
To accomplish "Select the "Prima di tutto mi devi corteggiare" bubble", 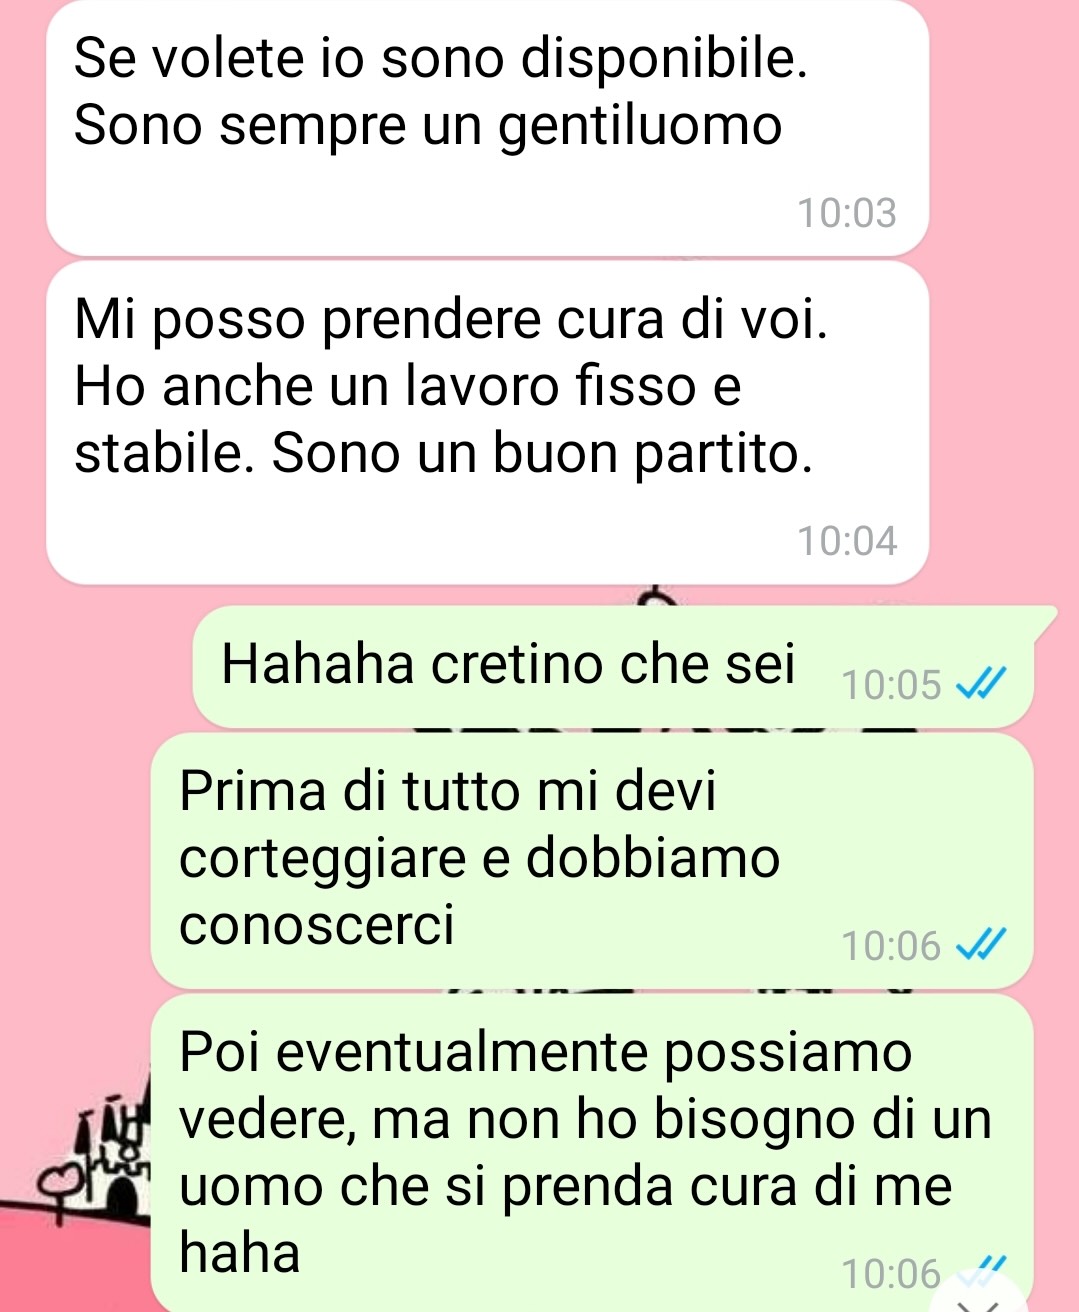I will 592,861.
